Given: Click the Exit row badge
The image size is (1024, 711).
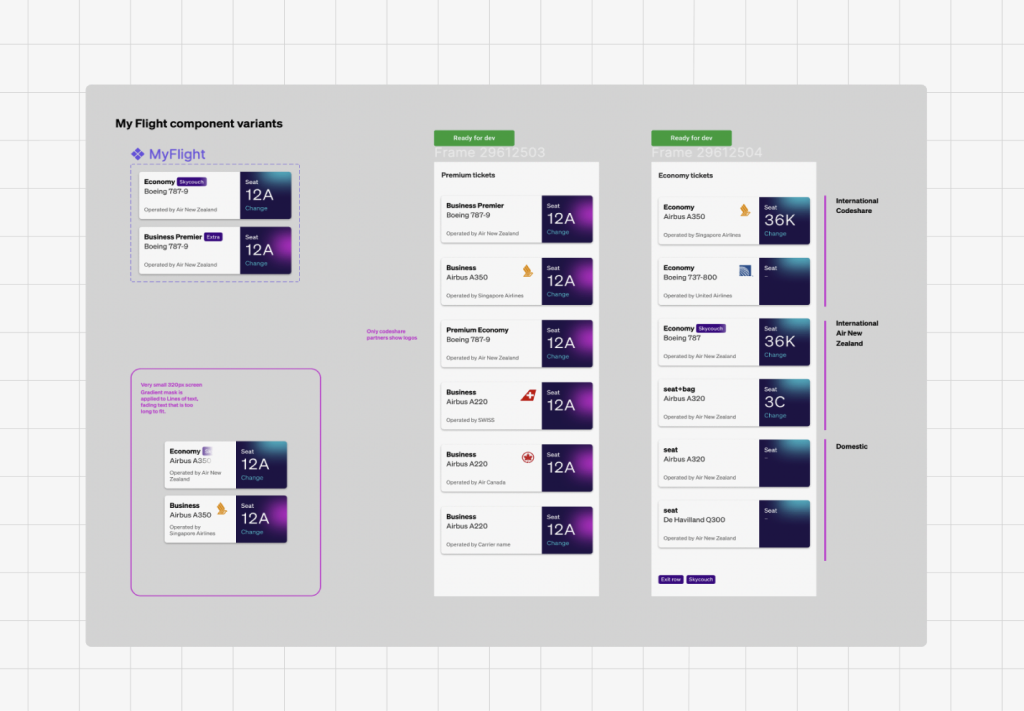Looking at the screenshot, I should point(671,579).
